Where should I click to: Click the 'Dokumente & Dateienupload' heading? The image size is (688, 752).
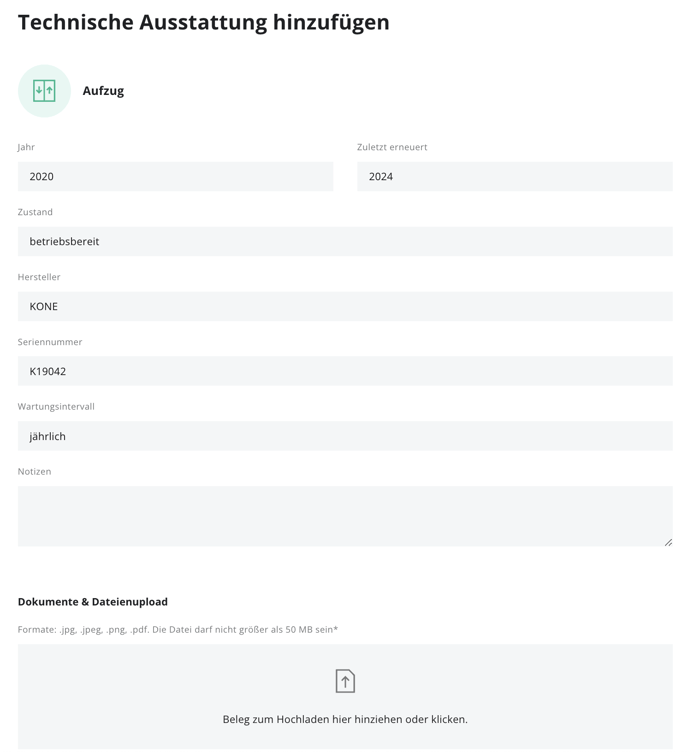click(93, 601)
